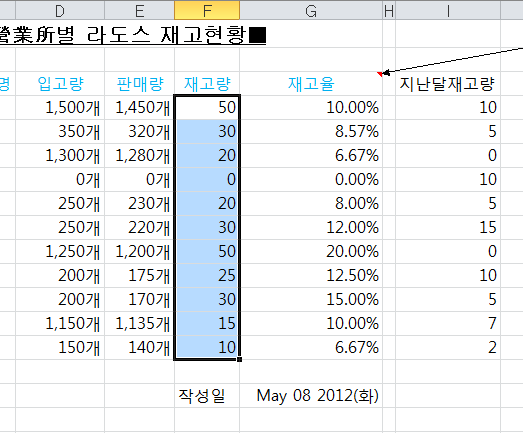
Task: Select the 140개 cell
Action: pos(139,348)
